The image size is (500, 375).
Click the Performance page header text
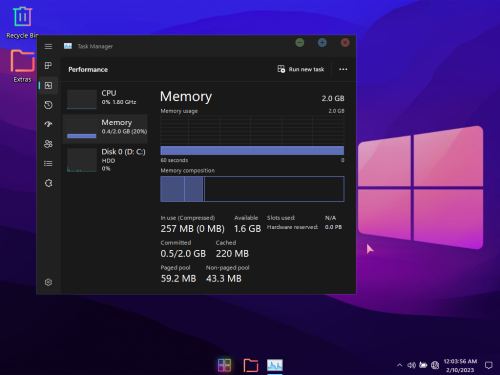88,69
